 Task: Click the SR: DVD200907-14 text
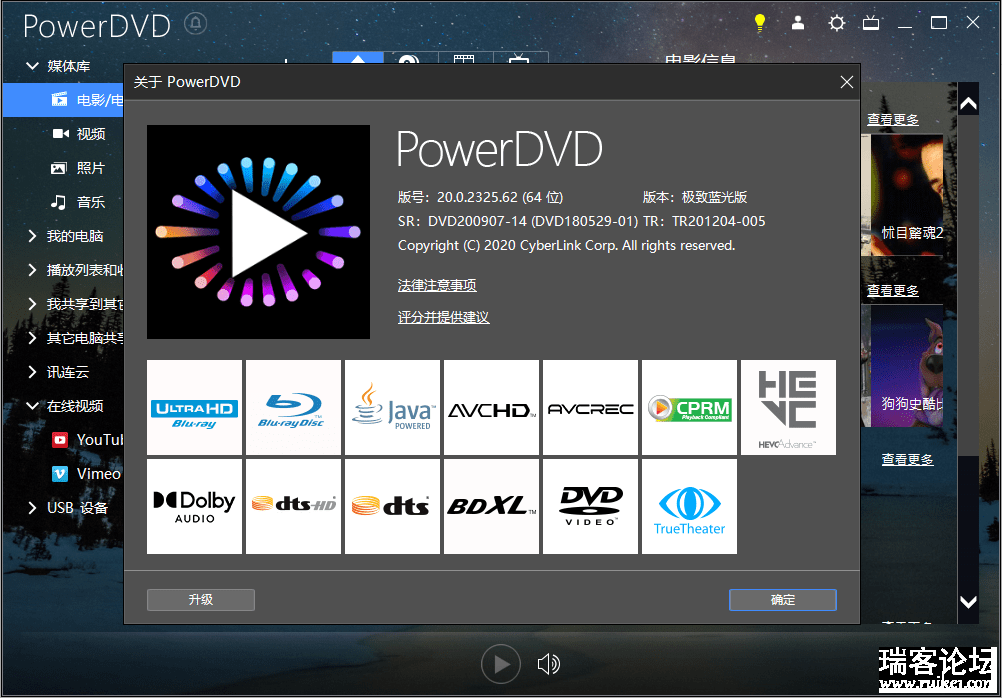point(518,221)
